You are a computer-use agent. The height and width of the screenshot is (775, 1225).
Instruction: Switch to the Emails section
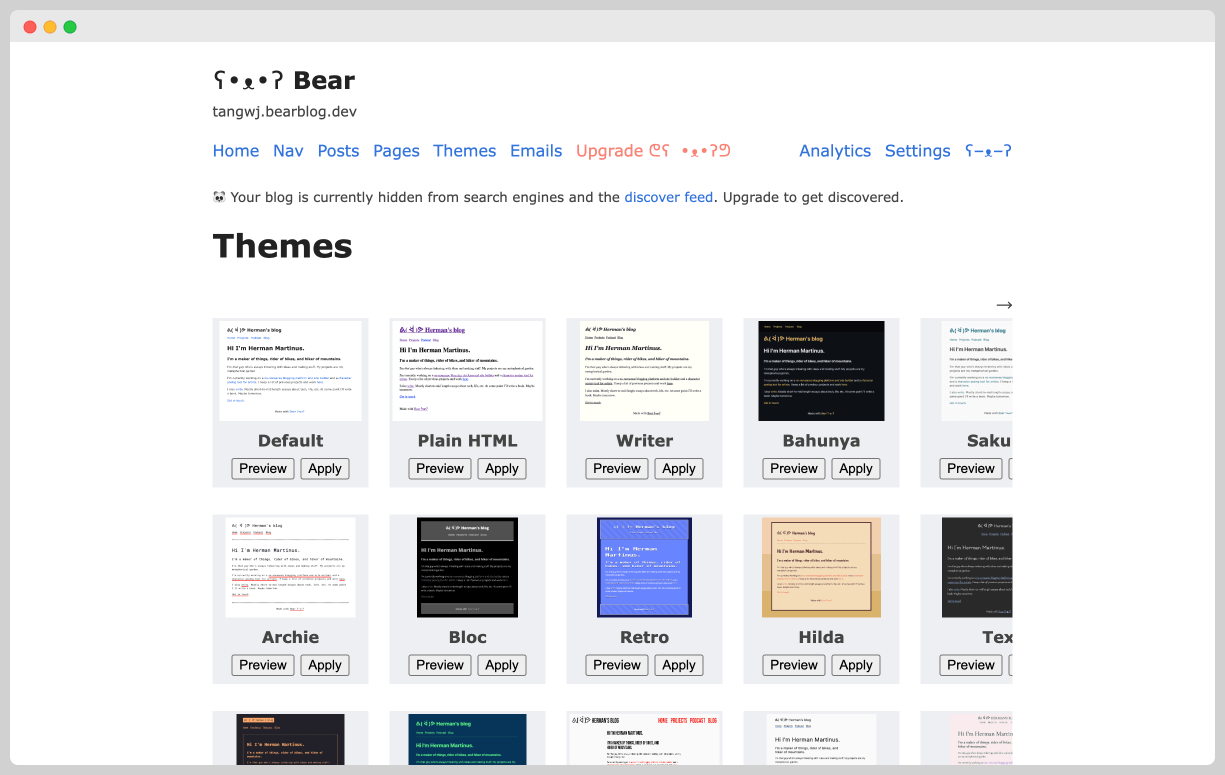(536, 151)
